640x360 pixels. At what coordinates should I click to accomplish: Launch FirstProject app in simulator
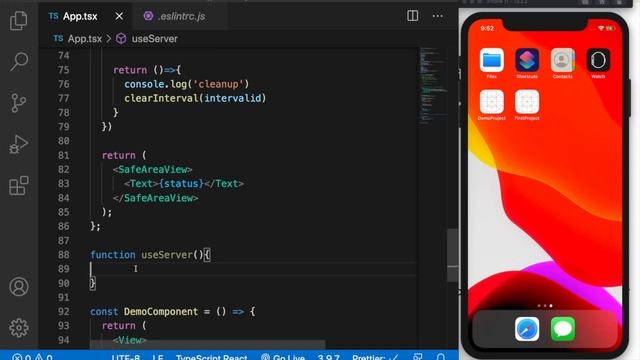coord(527,102)
